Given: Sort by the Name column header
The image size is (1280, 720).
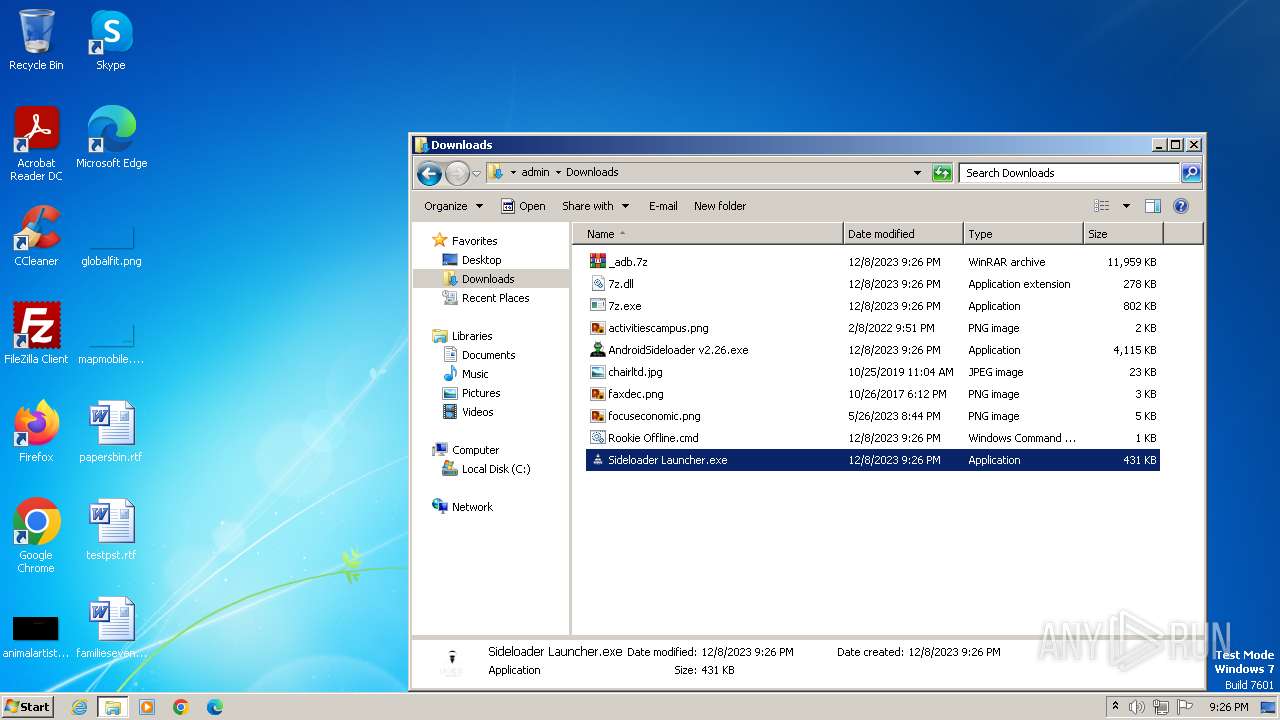Looking at the screenshot, I should pos(708,234).
